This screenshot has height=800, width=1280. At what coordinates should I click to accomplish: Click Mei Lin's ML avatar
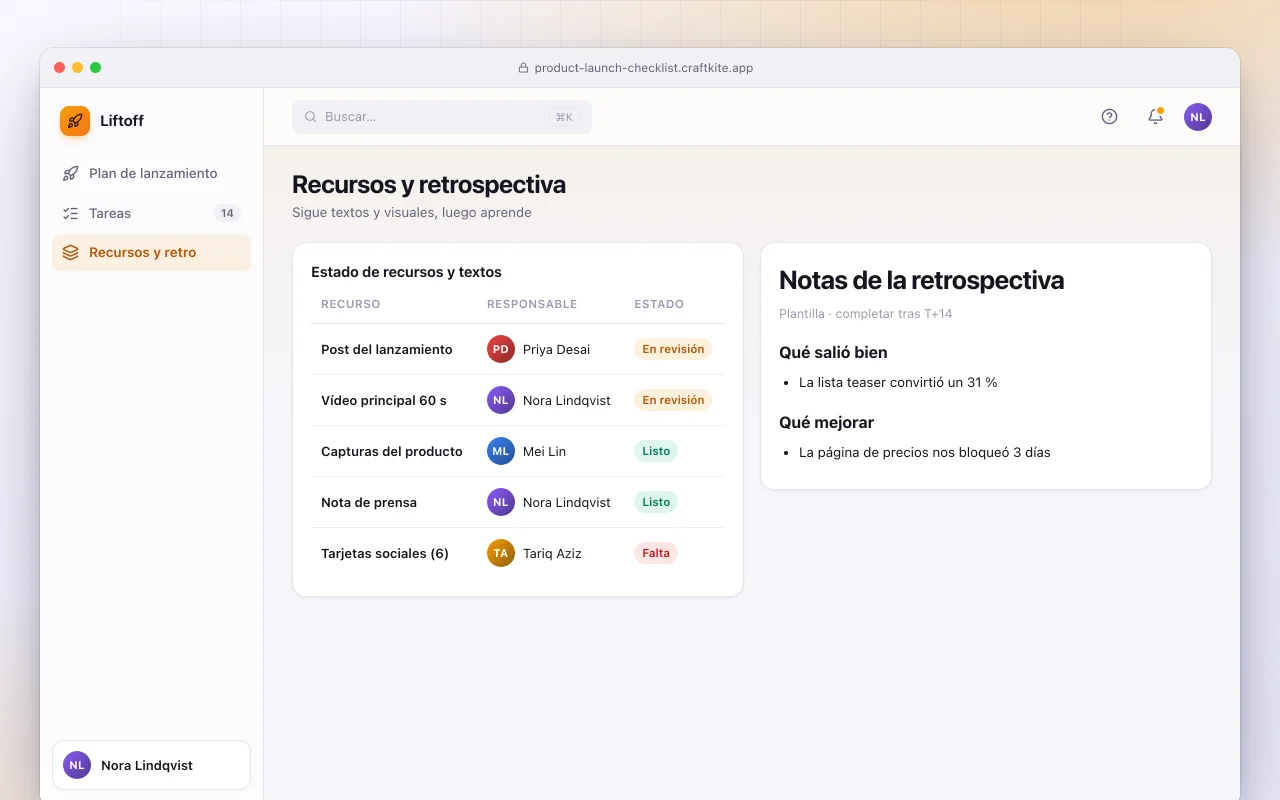[501, 451]
